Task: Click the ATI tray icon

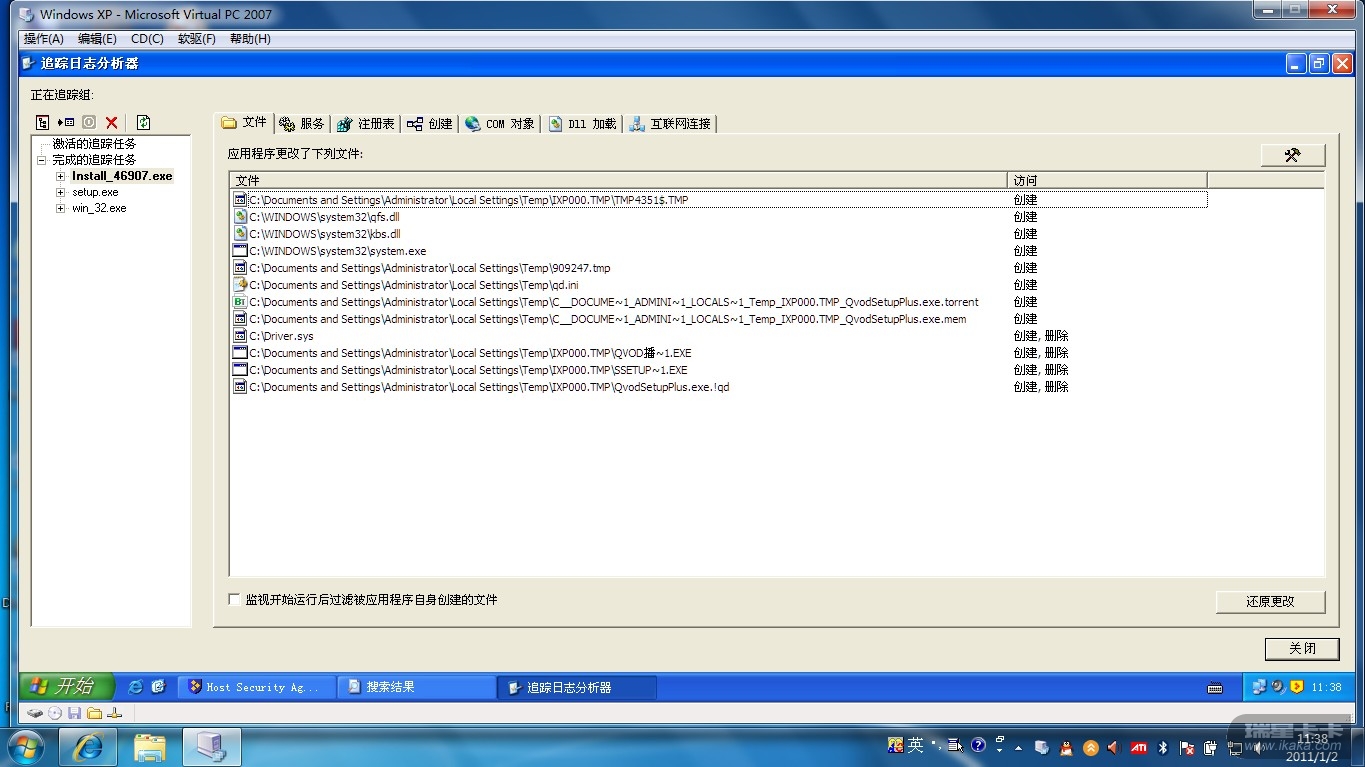Action: [1138, 747]
